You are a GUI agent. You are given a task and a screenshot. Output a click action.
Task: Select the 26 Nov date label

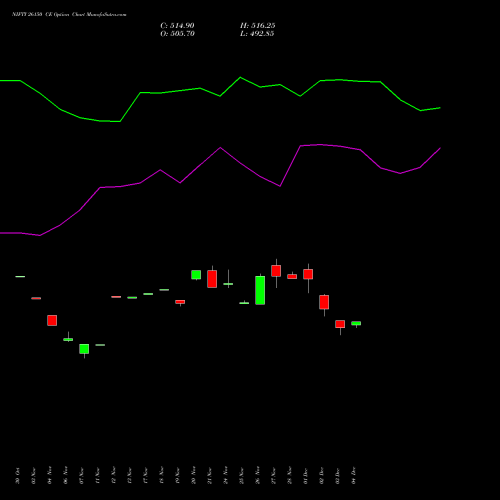pyautogui.click(x=258, y=476)
